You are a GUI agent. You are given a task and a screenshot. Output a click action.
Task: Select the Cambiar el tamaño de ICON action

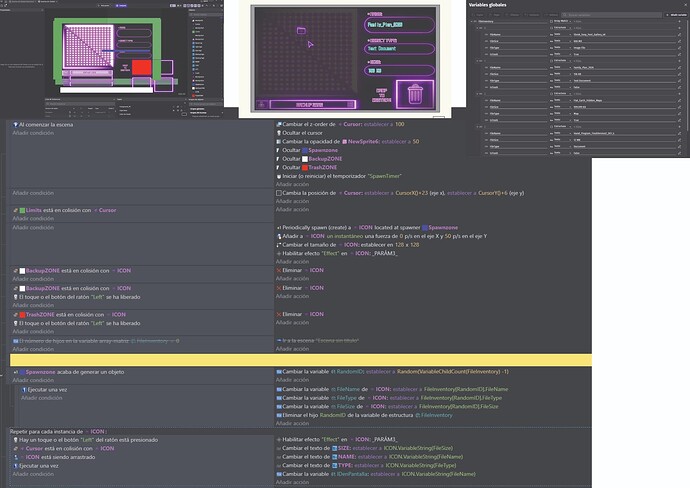point(348,245)
